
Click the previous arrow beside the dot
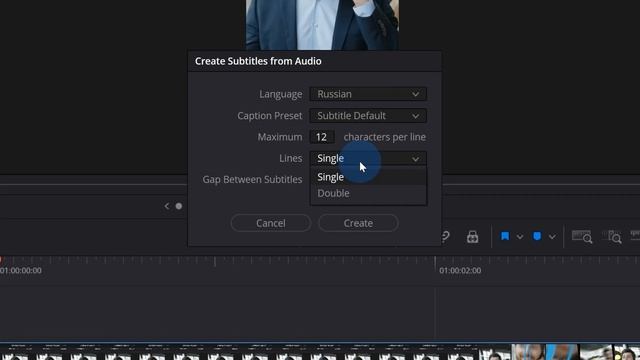tap(167, 206)
